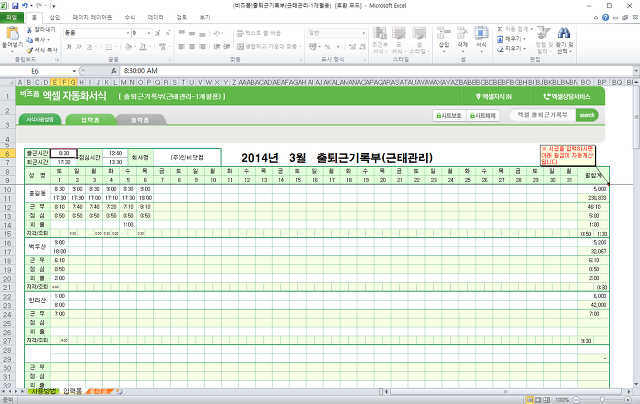Click the formula bar showing 8:30:00 AM
This screenshot has height=404, width=640.
tap(376, 71)
